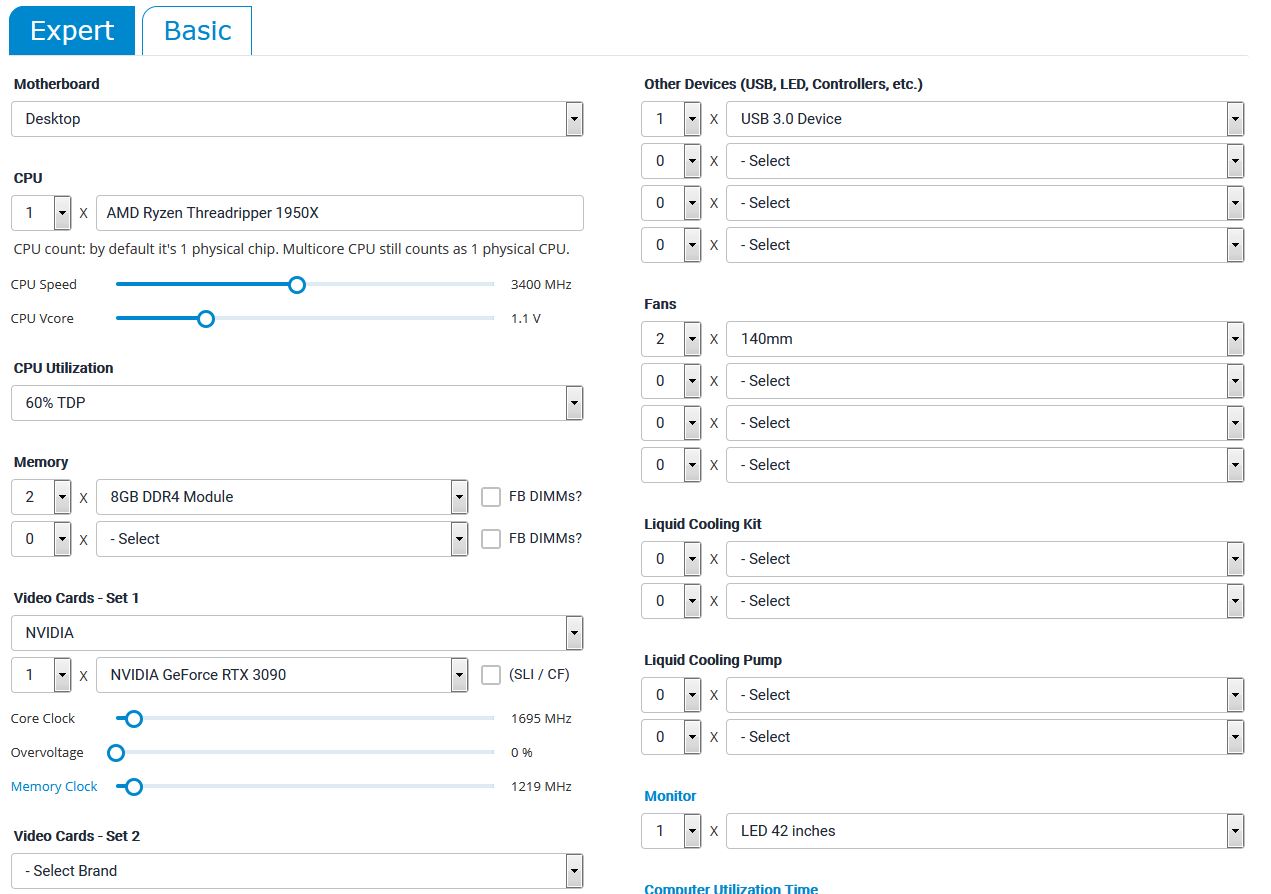Click the Monitor heading link
The image size is (1271, 894).
[670, 796]
